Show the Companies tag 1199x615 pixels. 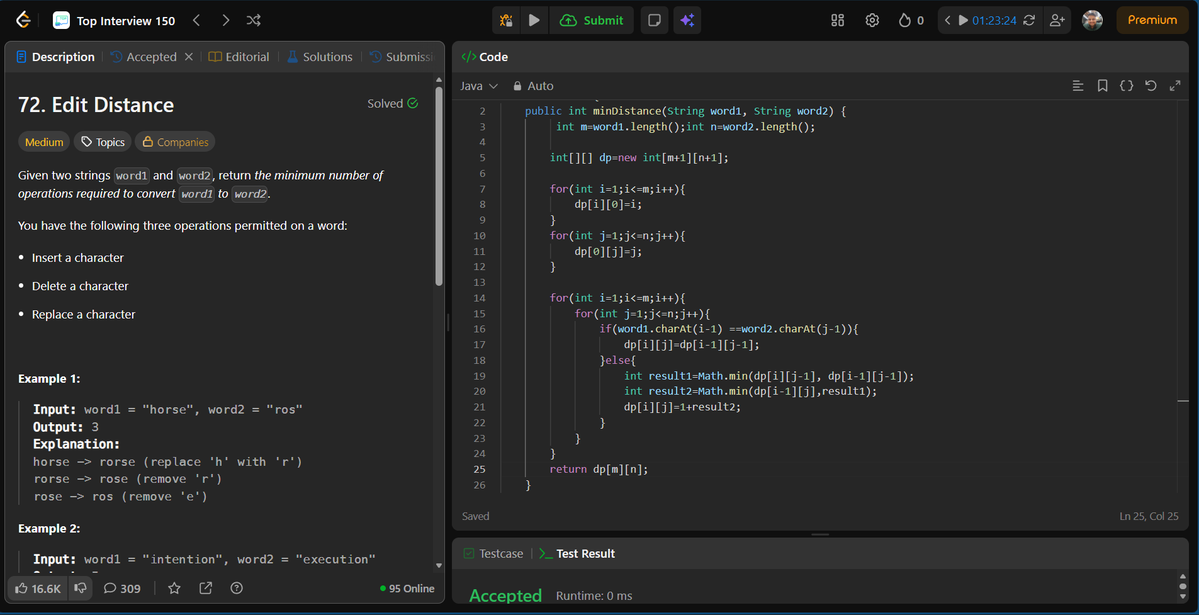(x=175, y=142)
